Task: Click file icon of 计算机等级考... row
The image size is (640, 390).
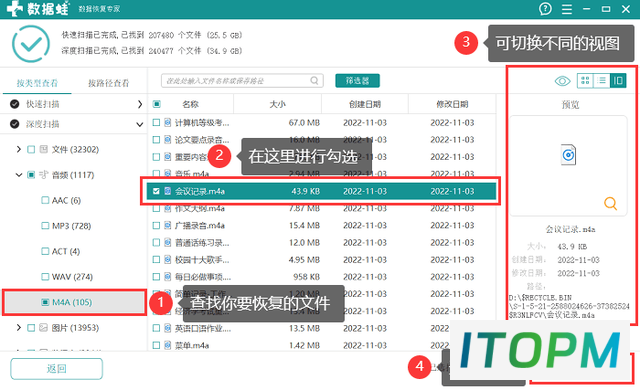Action: pos(167,122)
